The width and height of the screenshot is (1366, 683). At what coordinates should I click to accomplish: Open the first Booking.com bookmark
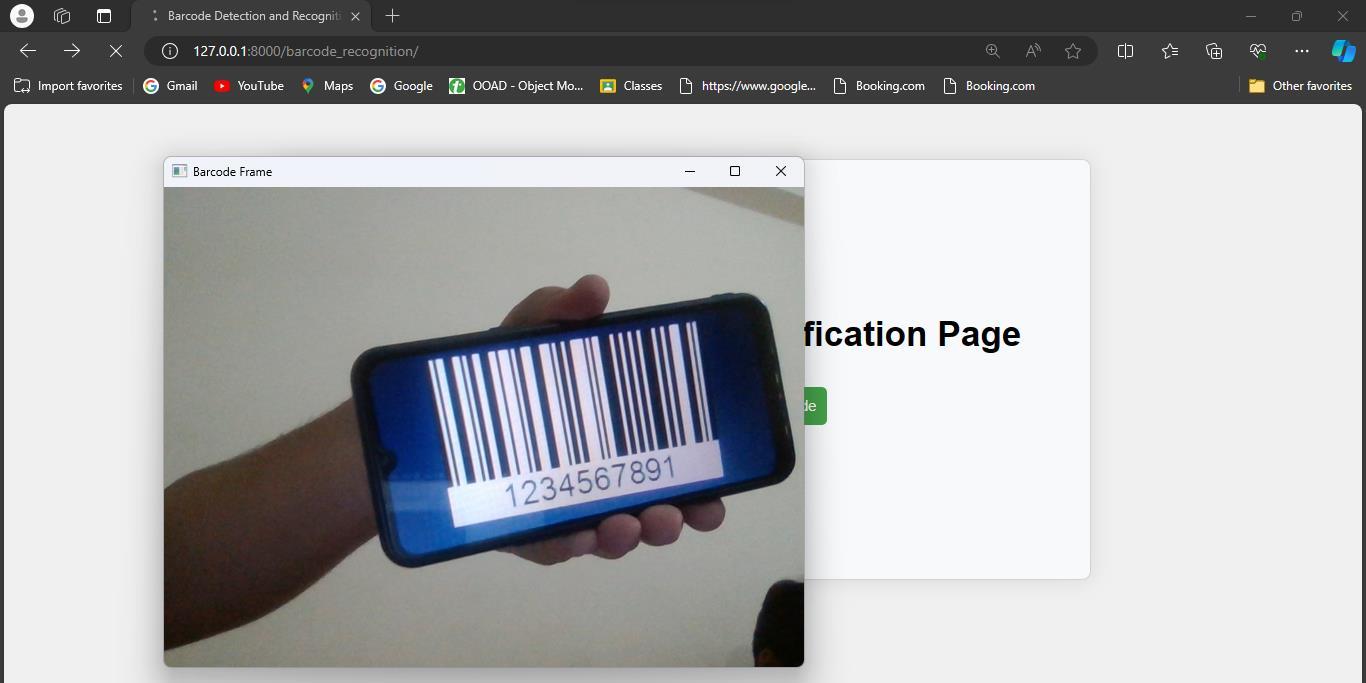coord(879,86)
